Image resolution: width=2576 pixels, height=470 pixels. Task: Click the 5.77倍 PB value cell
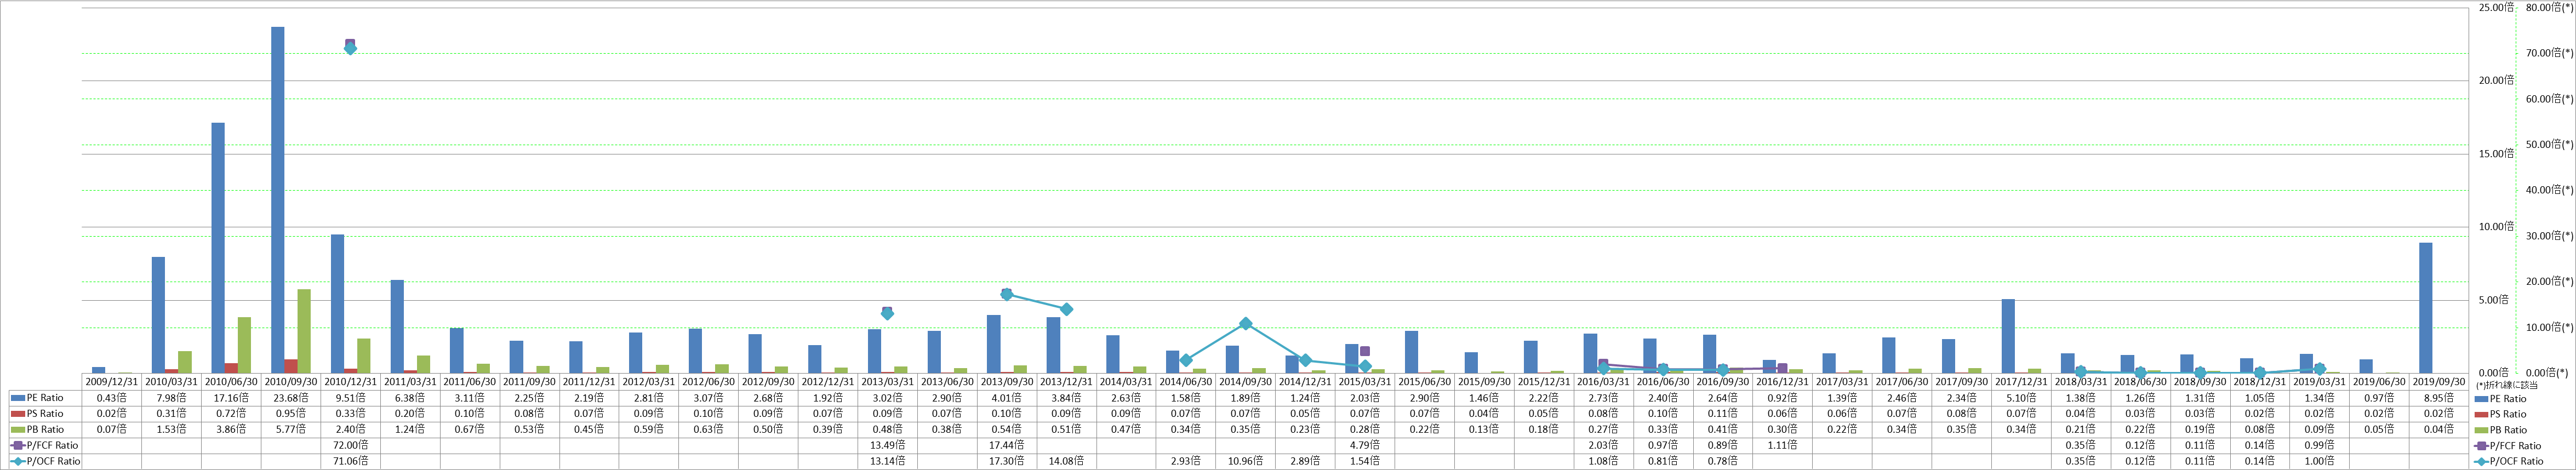tap(291, 429)
